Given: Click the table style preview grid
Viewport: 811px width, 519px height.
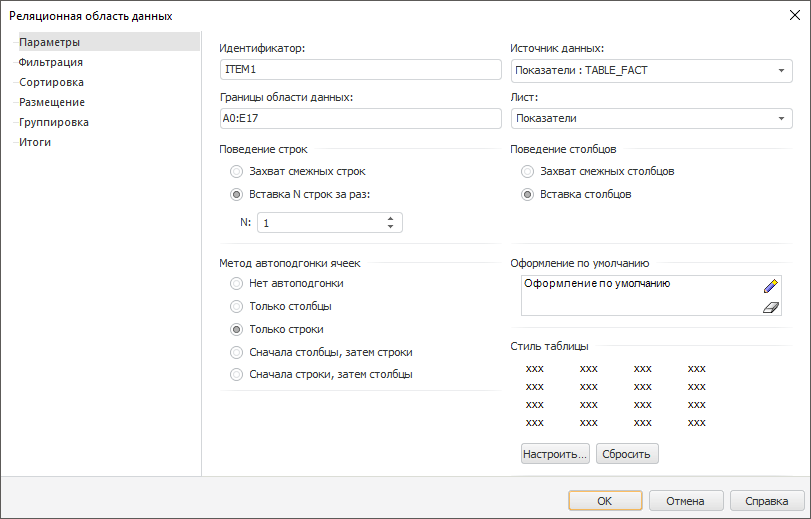Looking at the screenshot, I should (x=615, y=396).
